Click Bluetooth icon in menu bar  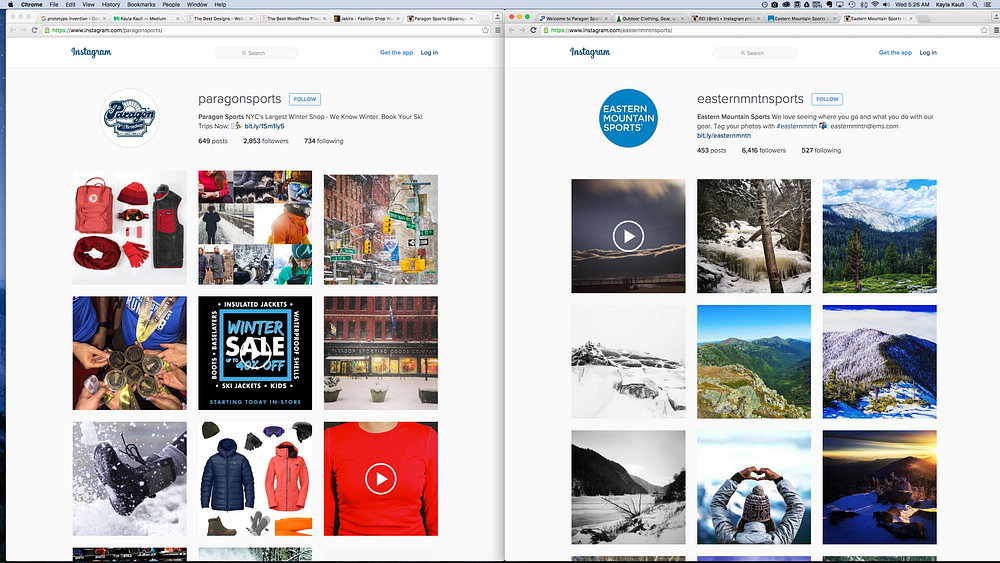coord(864,4)
